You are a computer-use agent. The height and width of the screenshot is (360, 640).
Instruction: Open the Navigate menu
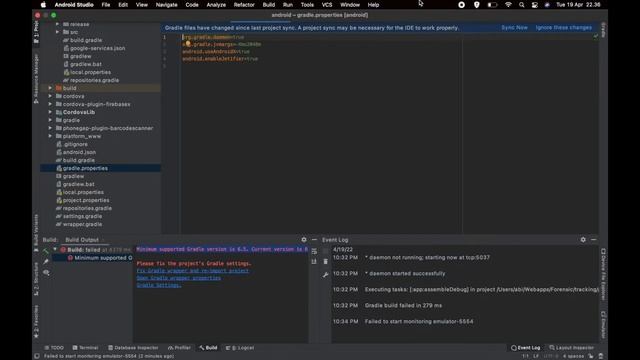click(x=167, y=5)
